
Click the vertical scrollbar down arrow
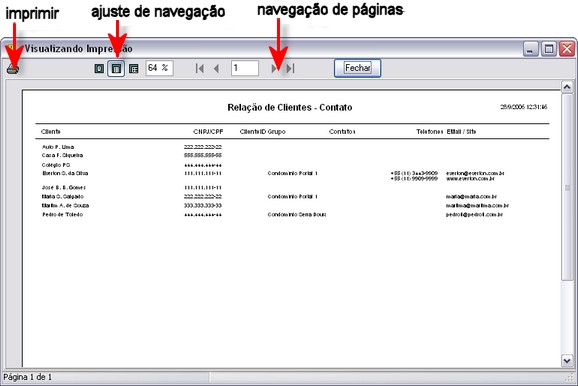pos(567,361)
